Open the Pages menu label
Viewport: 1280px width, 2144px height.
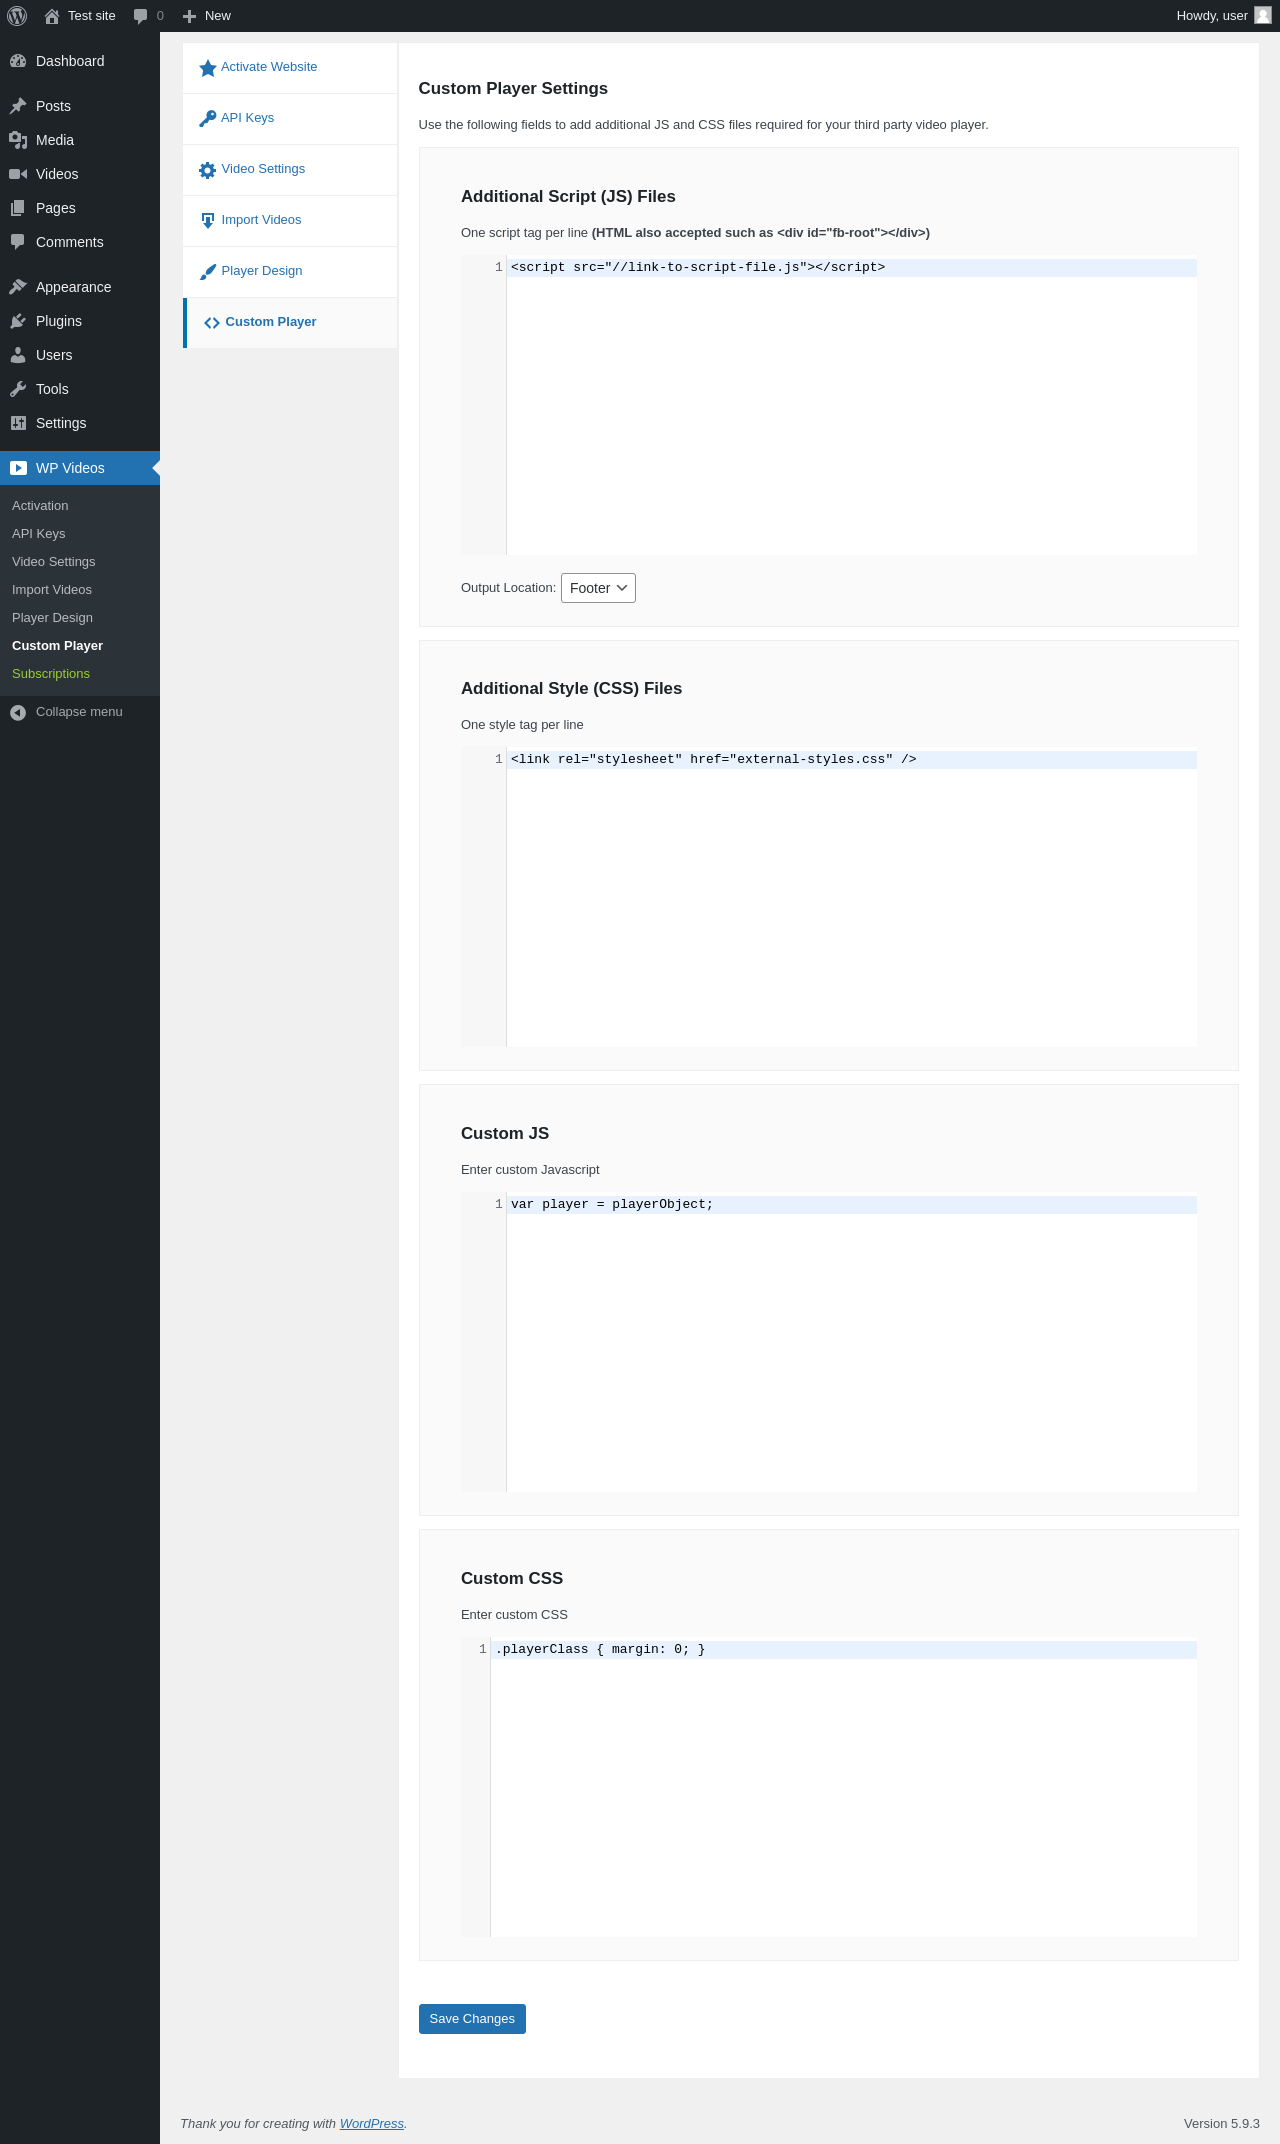(x=56, y=208)
